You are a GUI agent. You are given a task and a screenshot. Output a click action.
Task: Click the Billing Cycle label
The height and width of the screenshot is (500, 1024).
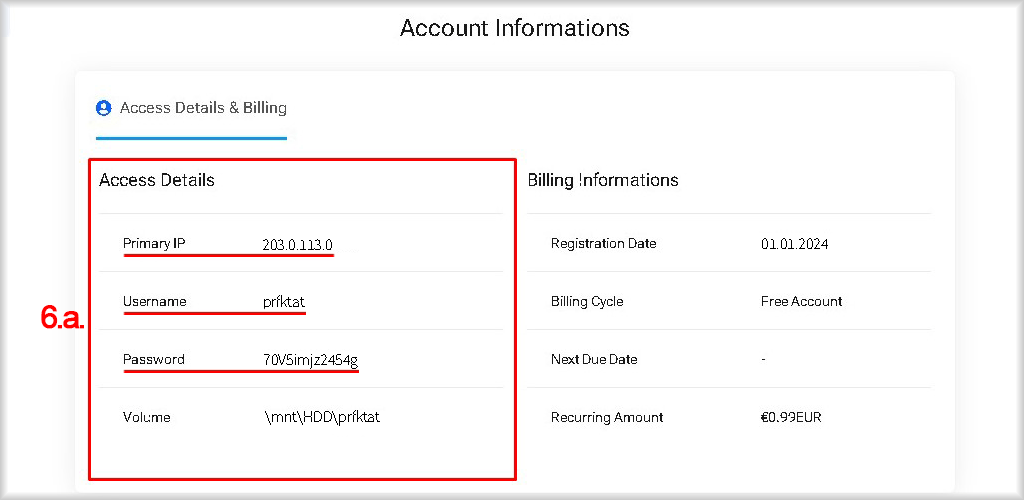click(x=587, y=302)
